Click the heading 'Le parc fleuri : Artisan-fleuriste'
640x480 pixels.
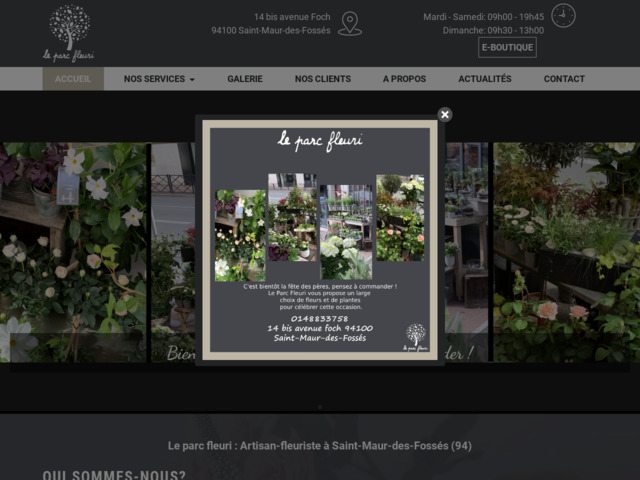tap(320, 446)
